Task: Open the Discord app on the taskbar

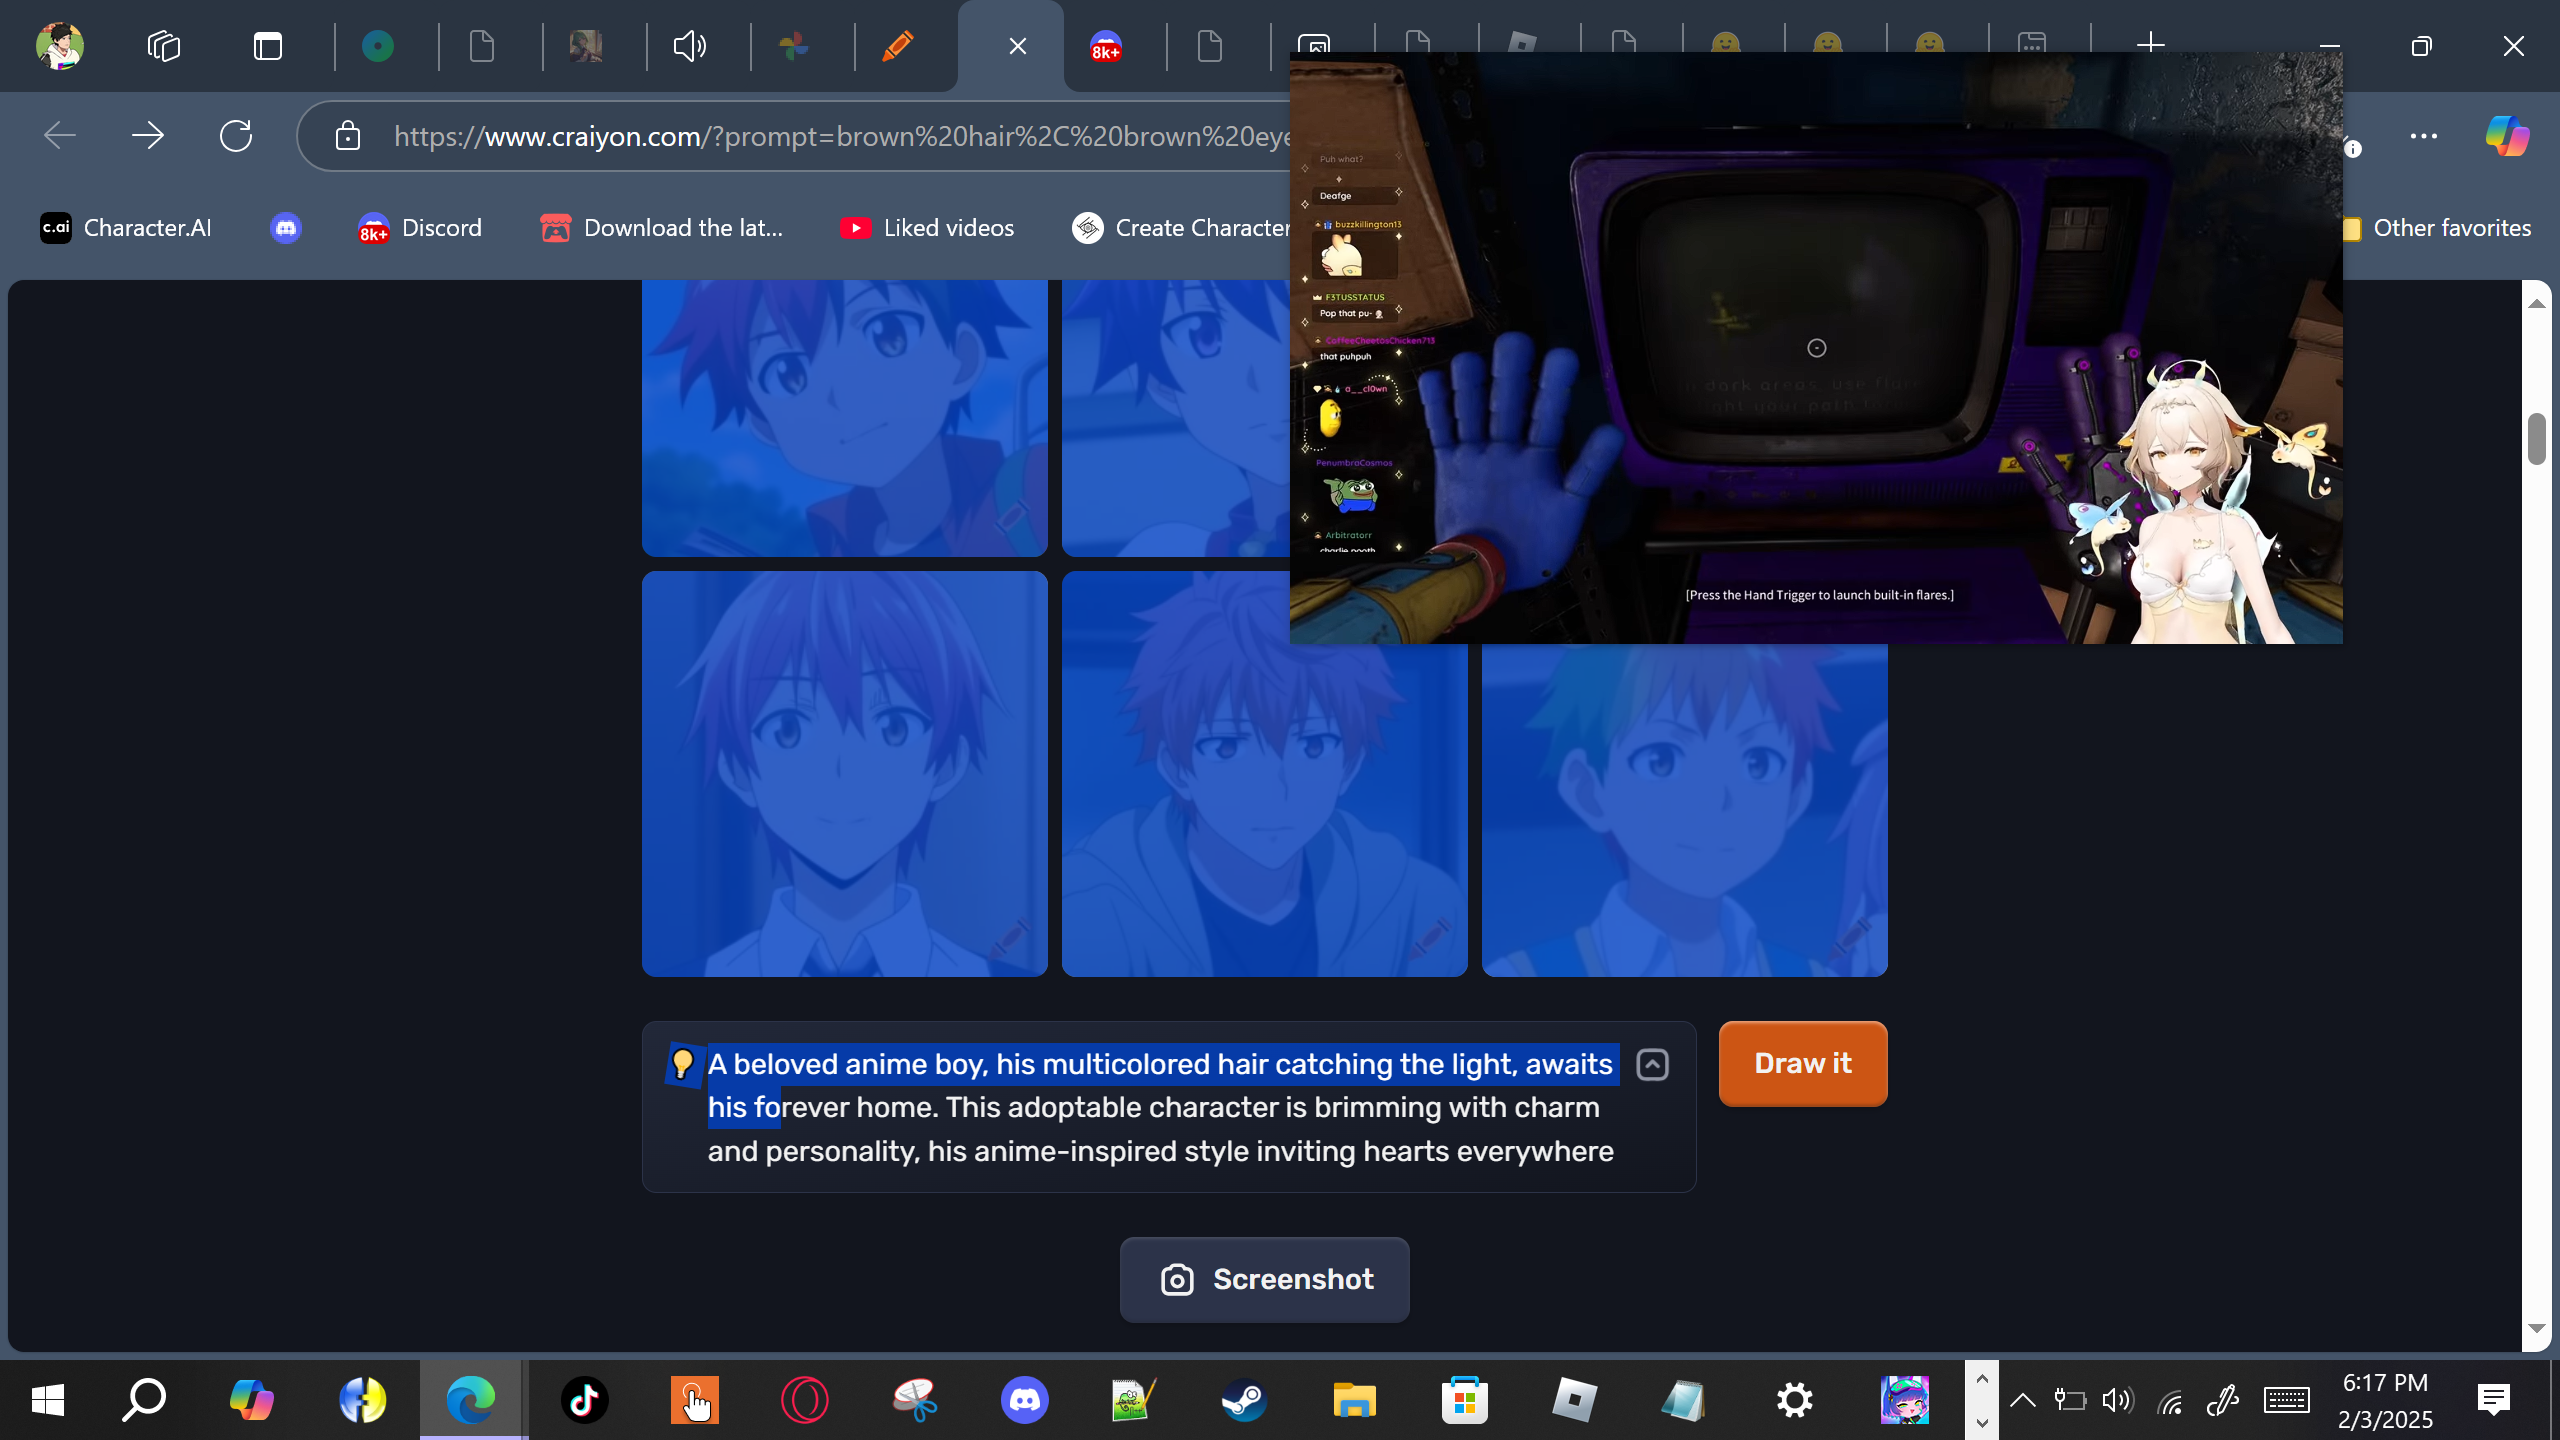Action: click(1024, 1400)
